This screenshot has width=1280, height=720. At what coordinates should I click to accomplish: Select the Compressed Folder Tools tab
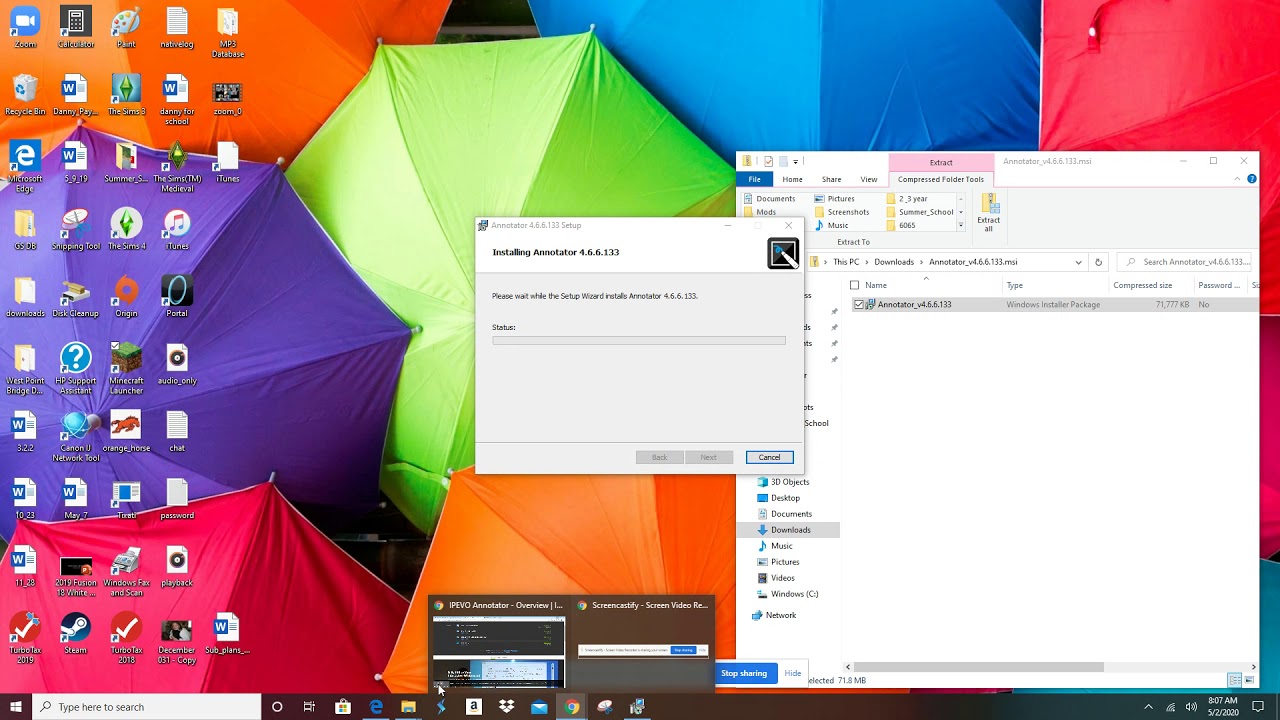(x=941, y=179)
